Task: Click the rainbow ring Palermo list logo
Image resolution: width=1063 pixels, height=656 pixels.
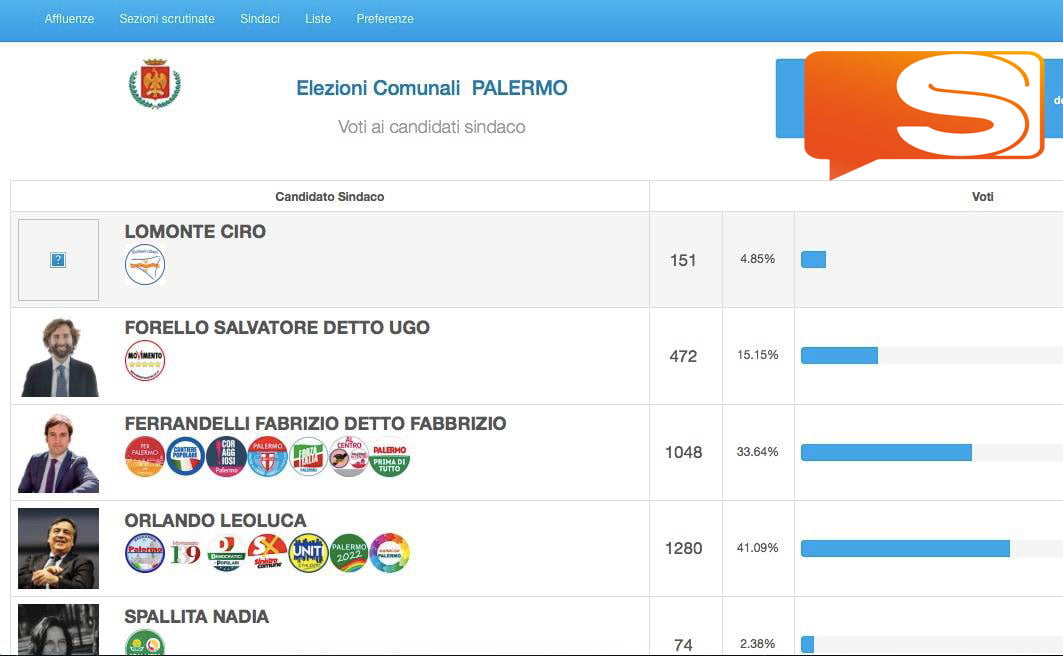Action: tap(390, 553)
